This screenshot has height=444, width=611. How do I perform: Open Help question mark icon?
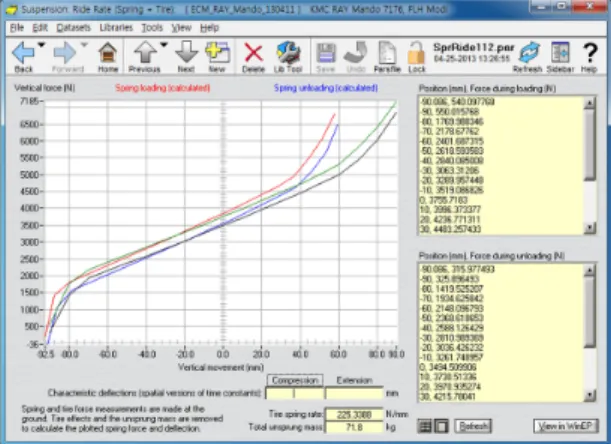[x=589, y=53]
